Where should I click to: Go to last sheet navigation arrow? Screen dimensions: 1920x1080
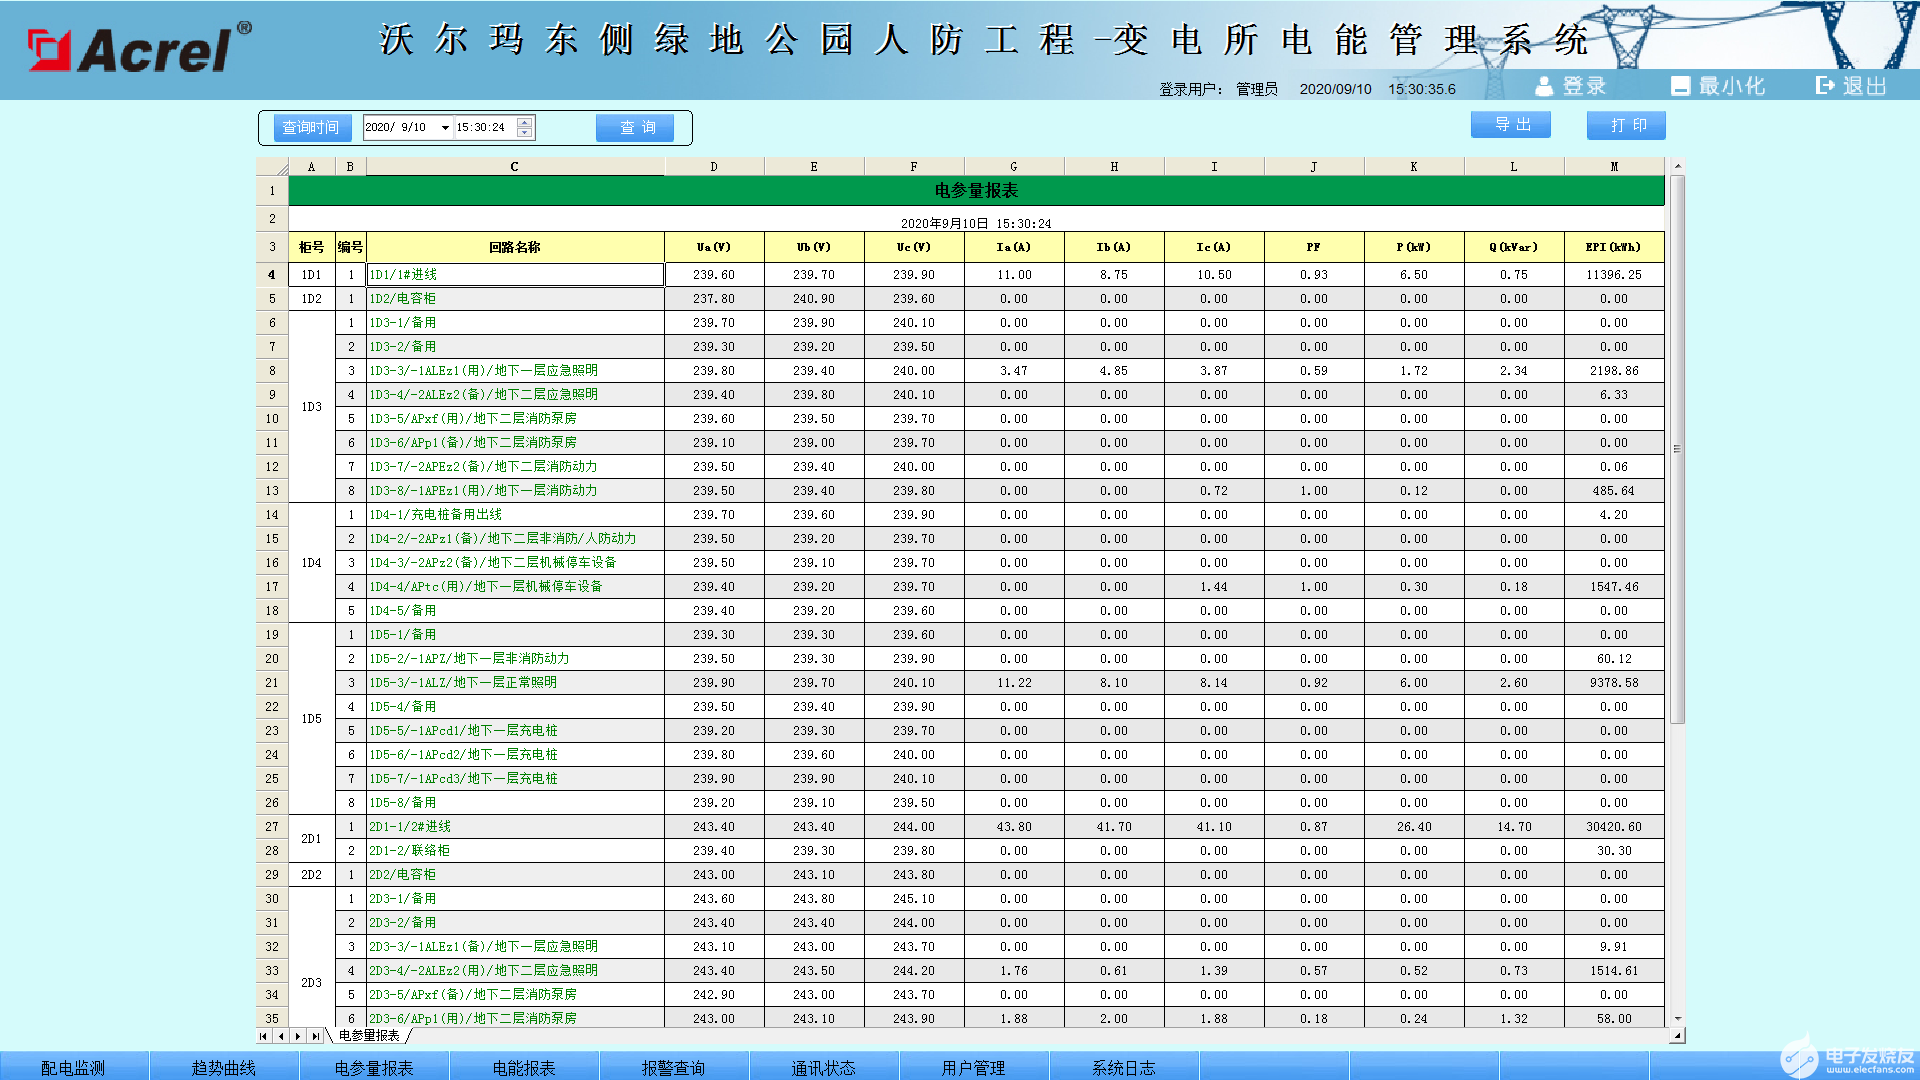(x=315, y=1036)
